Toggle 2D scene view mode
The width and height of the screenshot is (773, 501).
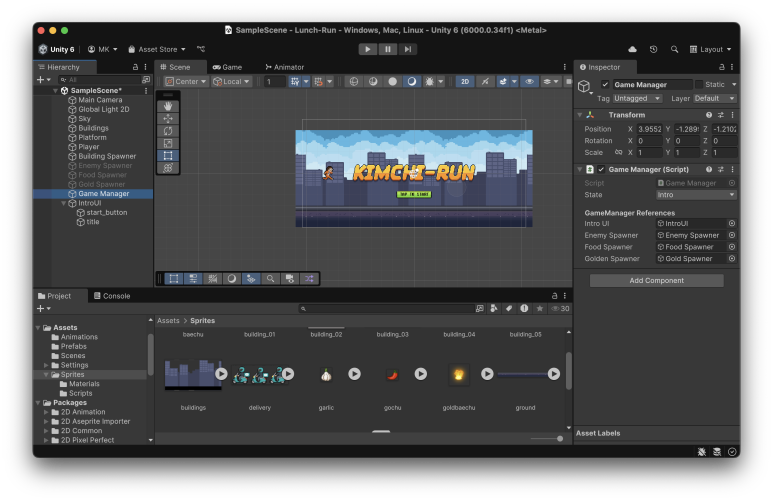[x=465, y=82]
